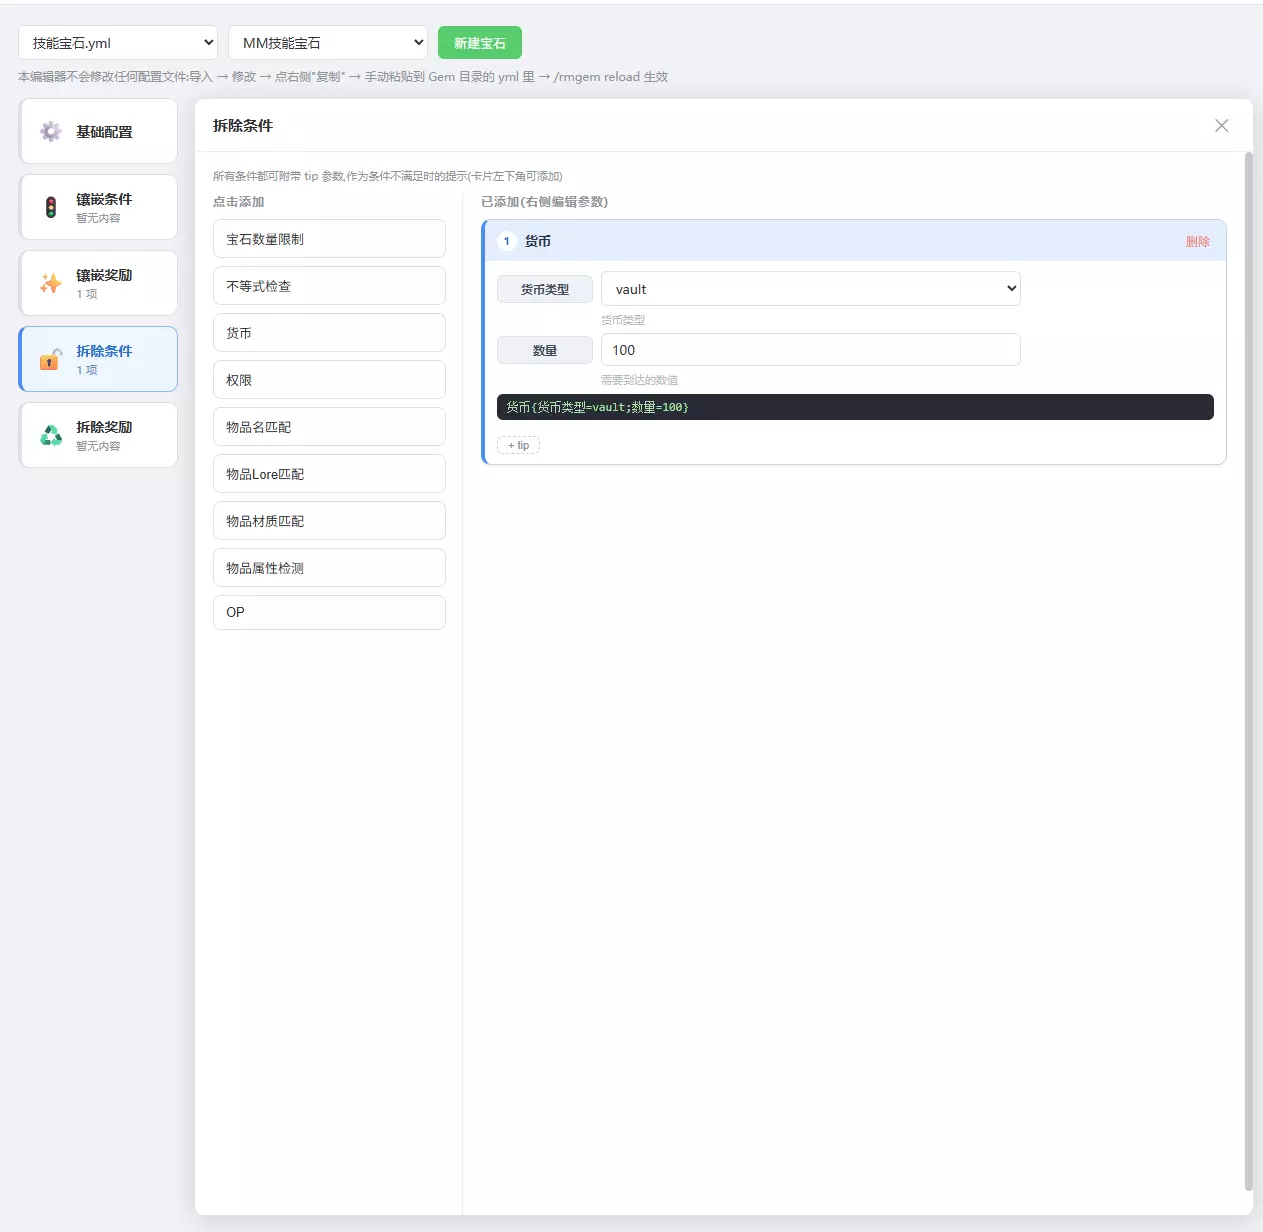Expand the 货币类型 vault dropdown
This screenshot has height=1232, width=1263.
click(x=811, y=289)
